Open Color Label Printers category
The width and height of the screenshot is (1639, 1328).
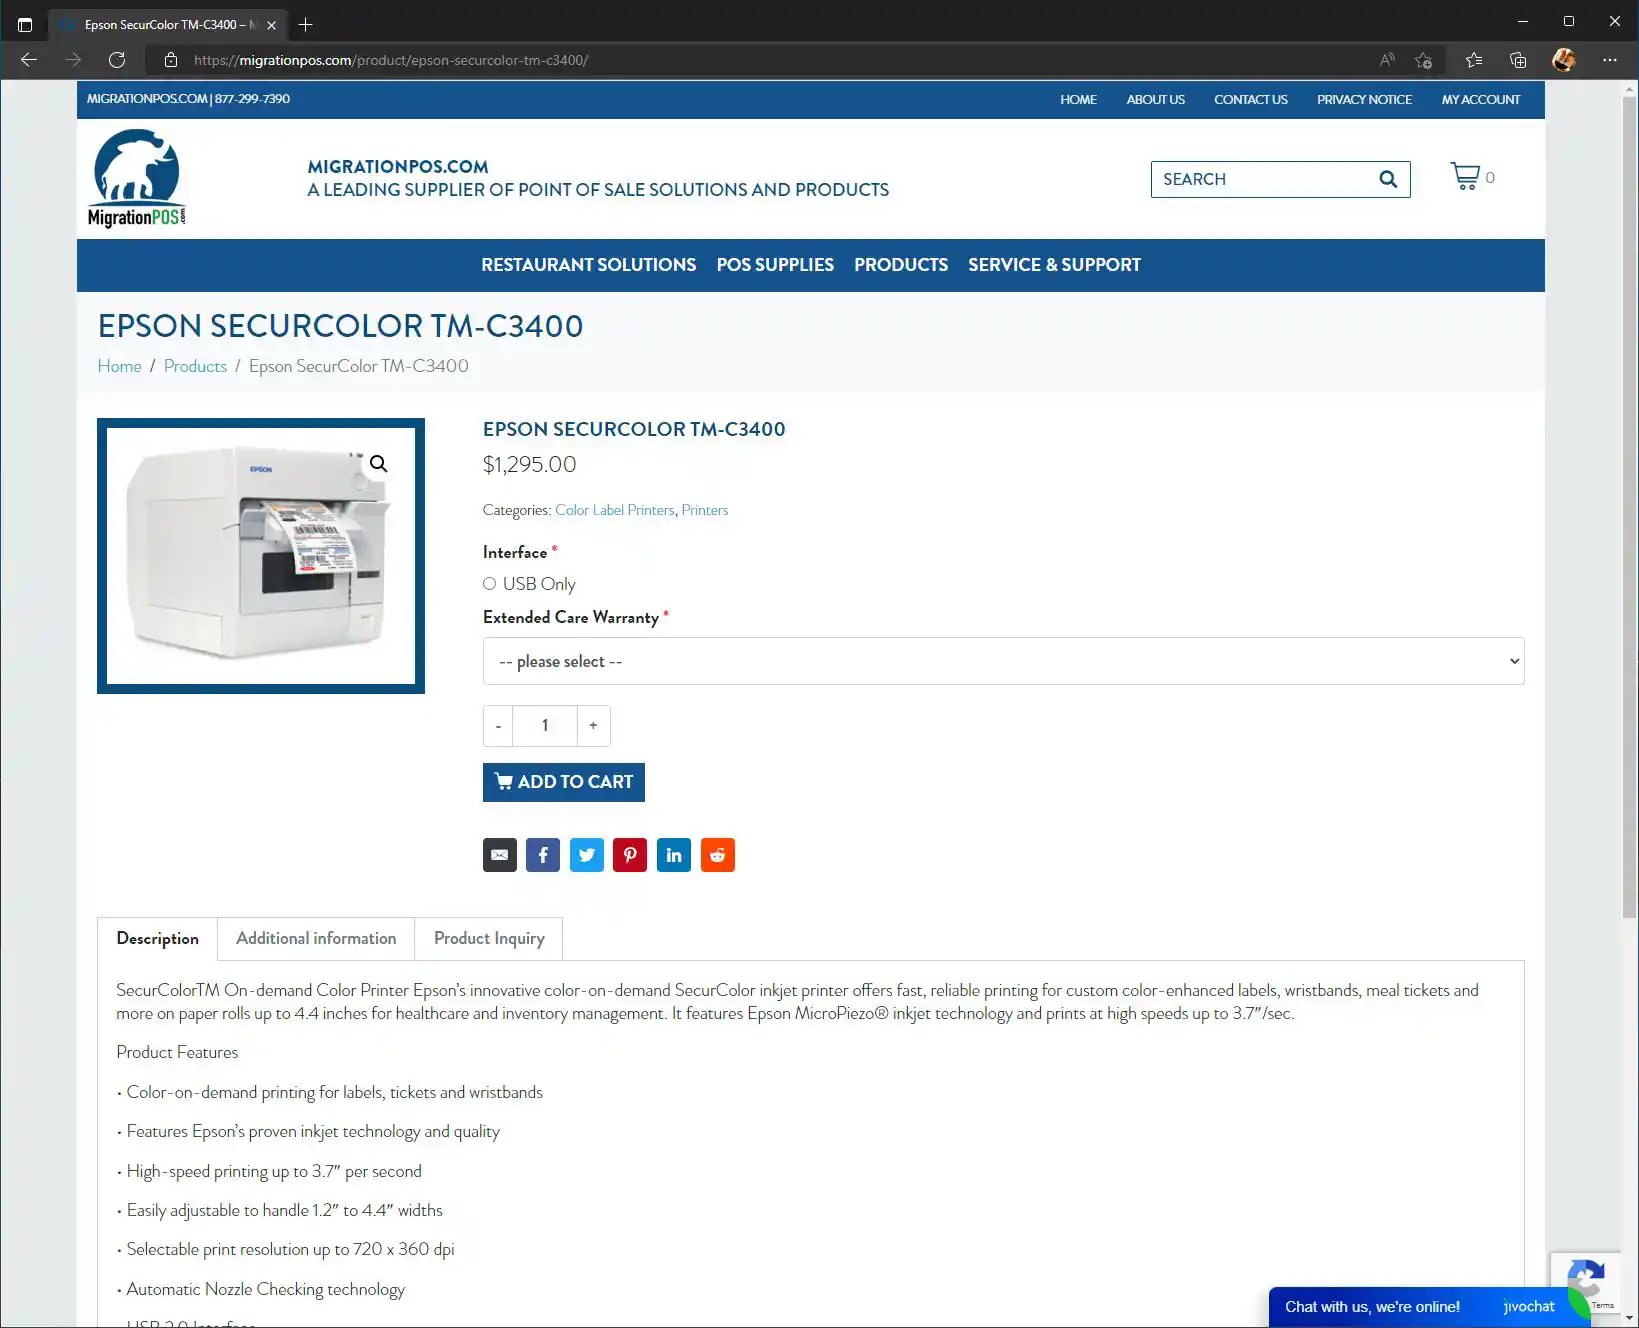pyautogui.click(x=615, y=510)
